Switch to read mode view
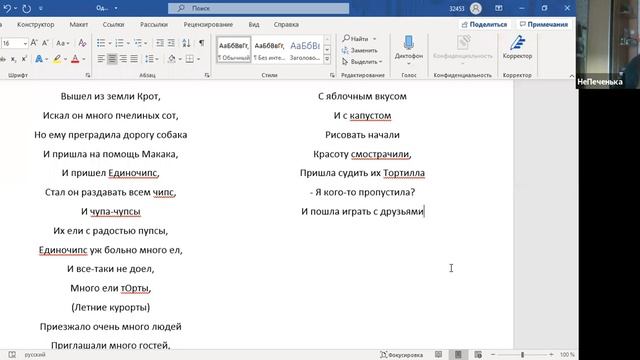640x360 pixels. click(438, 355)
